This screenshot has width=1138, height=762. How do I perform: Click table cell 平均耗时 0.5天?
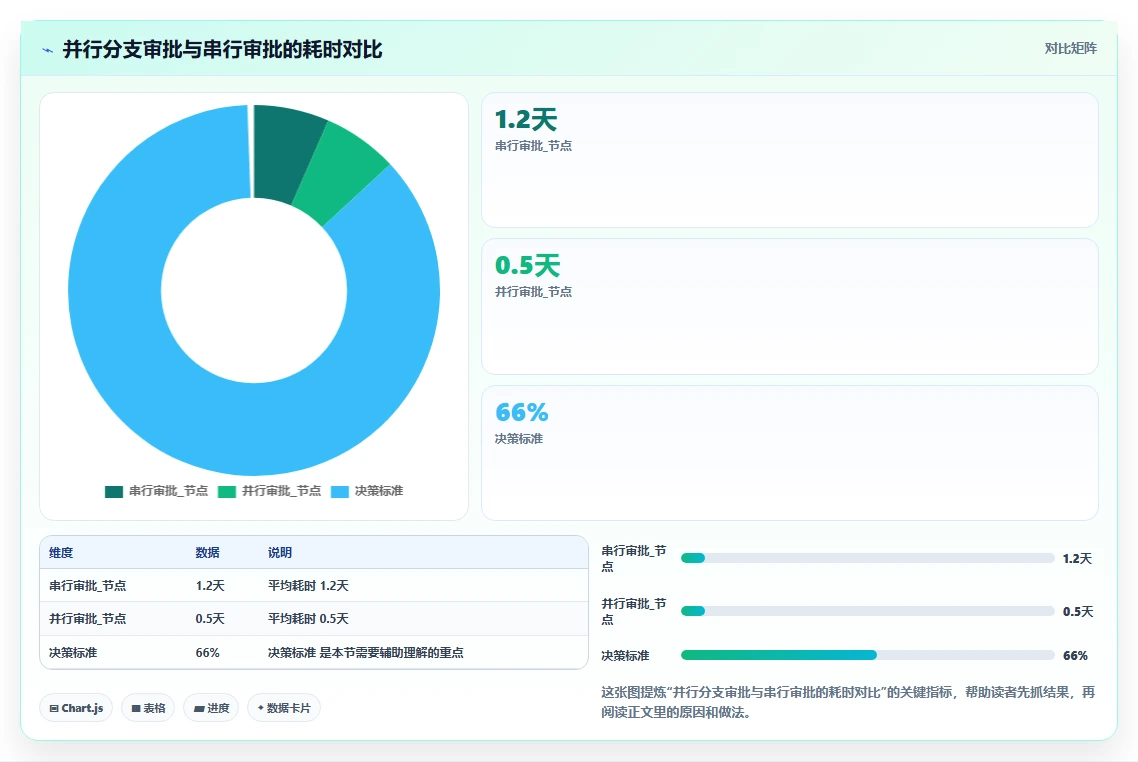click(x=308, y=619)
